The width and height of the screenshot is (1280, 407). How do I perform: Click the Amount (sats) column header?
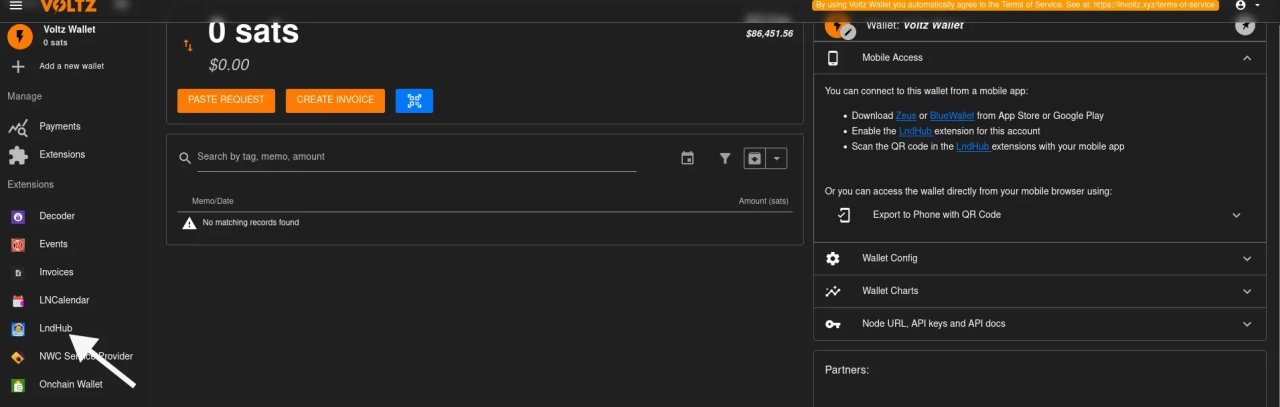(x=764, y=201)
